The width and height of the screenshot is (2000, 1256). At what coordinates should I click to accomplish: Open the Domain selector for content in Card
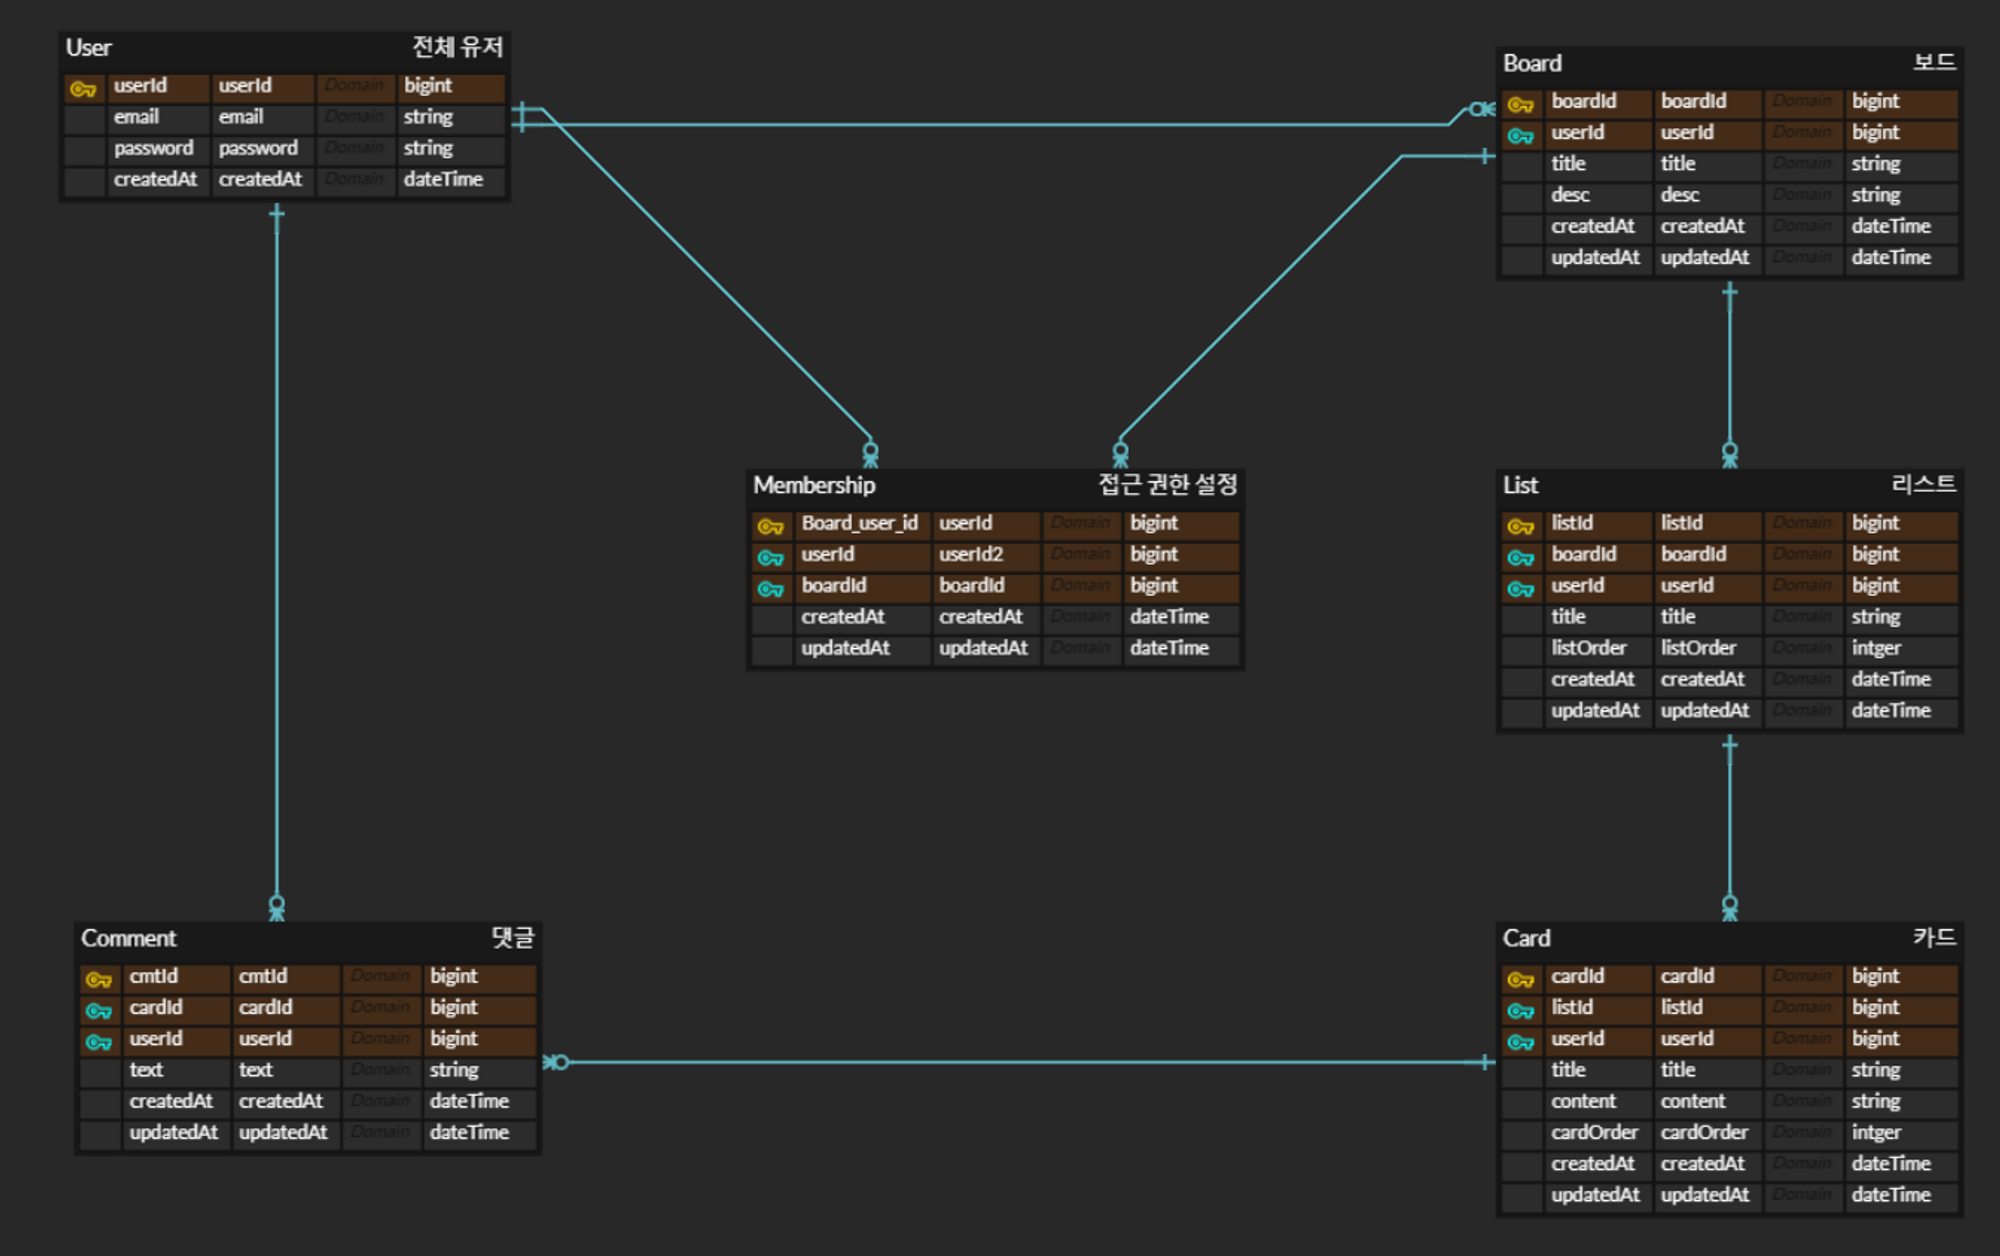click(1803, 1101)
